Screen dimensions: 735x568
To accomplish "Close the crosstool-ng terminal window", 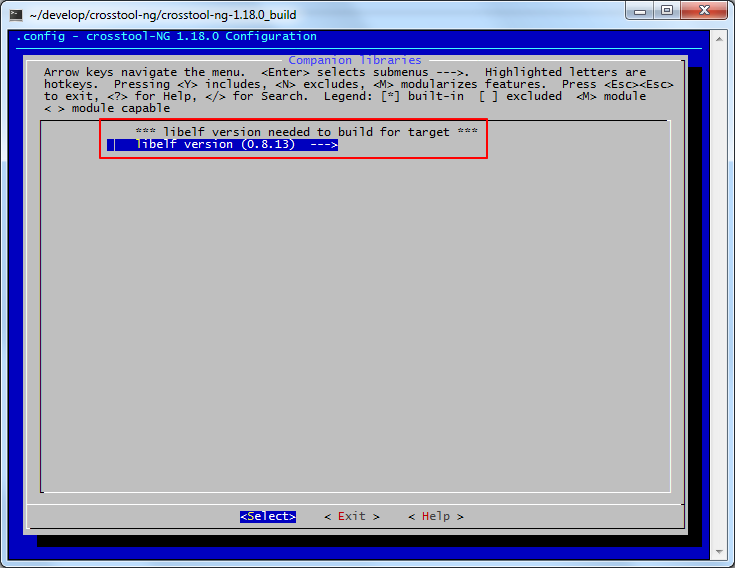I will point(704,11).
